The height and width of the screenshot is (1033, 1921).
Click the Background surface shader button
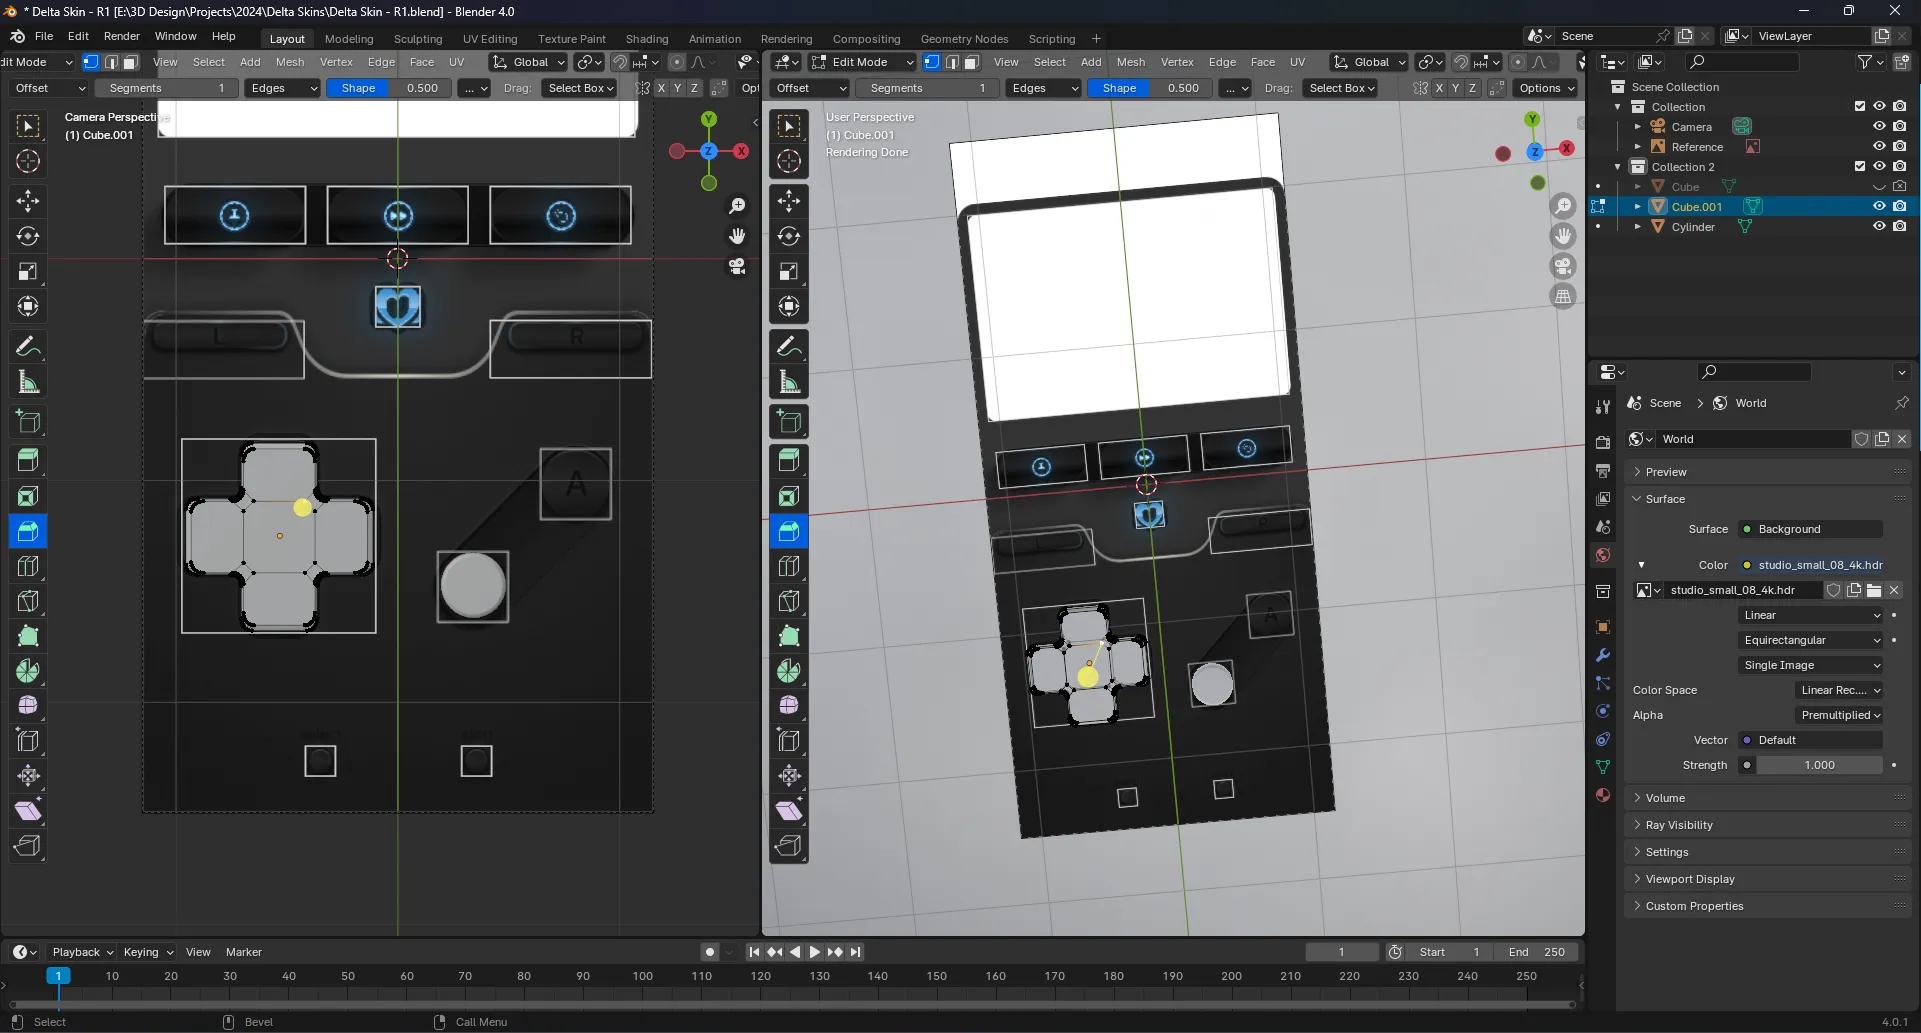coord(1810,529)
